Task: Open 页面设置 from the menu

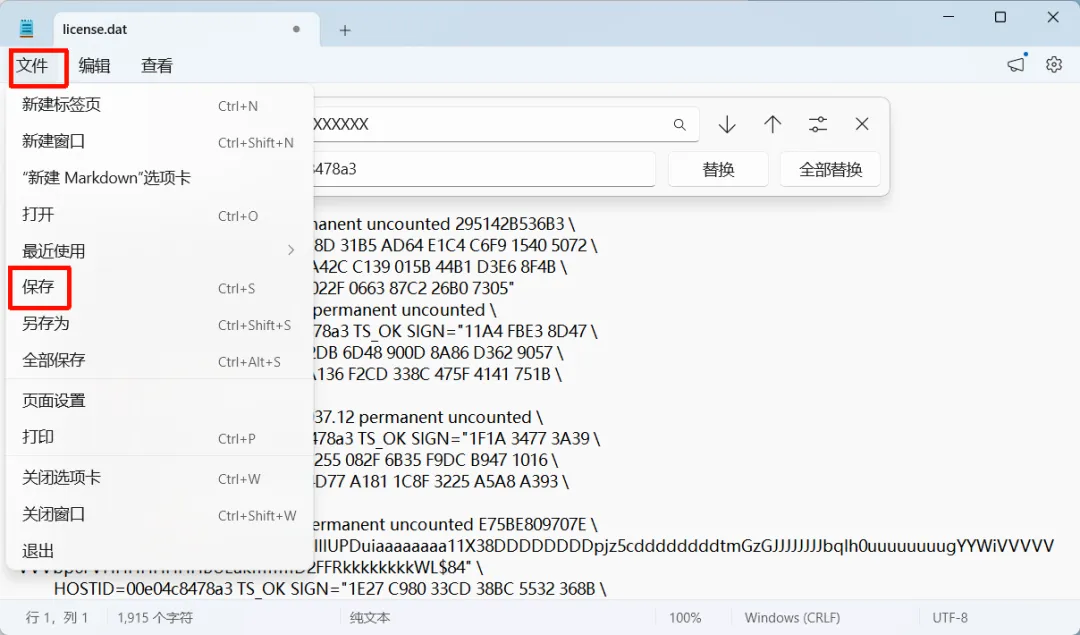Action: click(x=160, y=400)
